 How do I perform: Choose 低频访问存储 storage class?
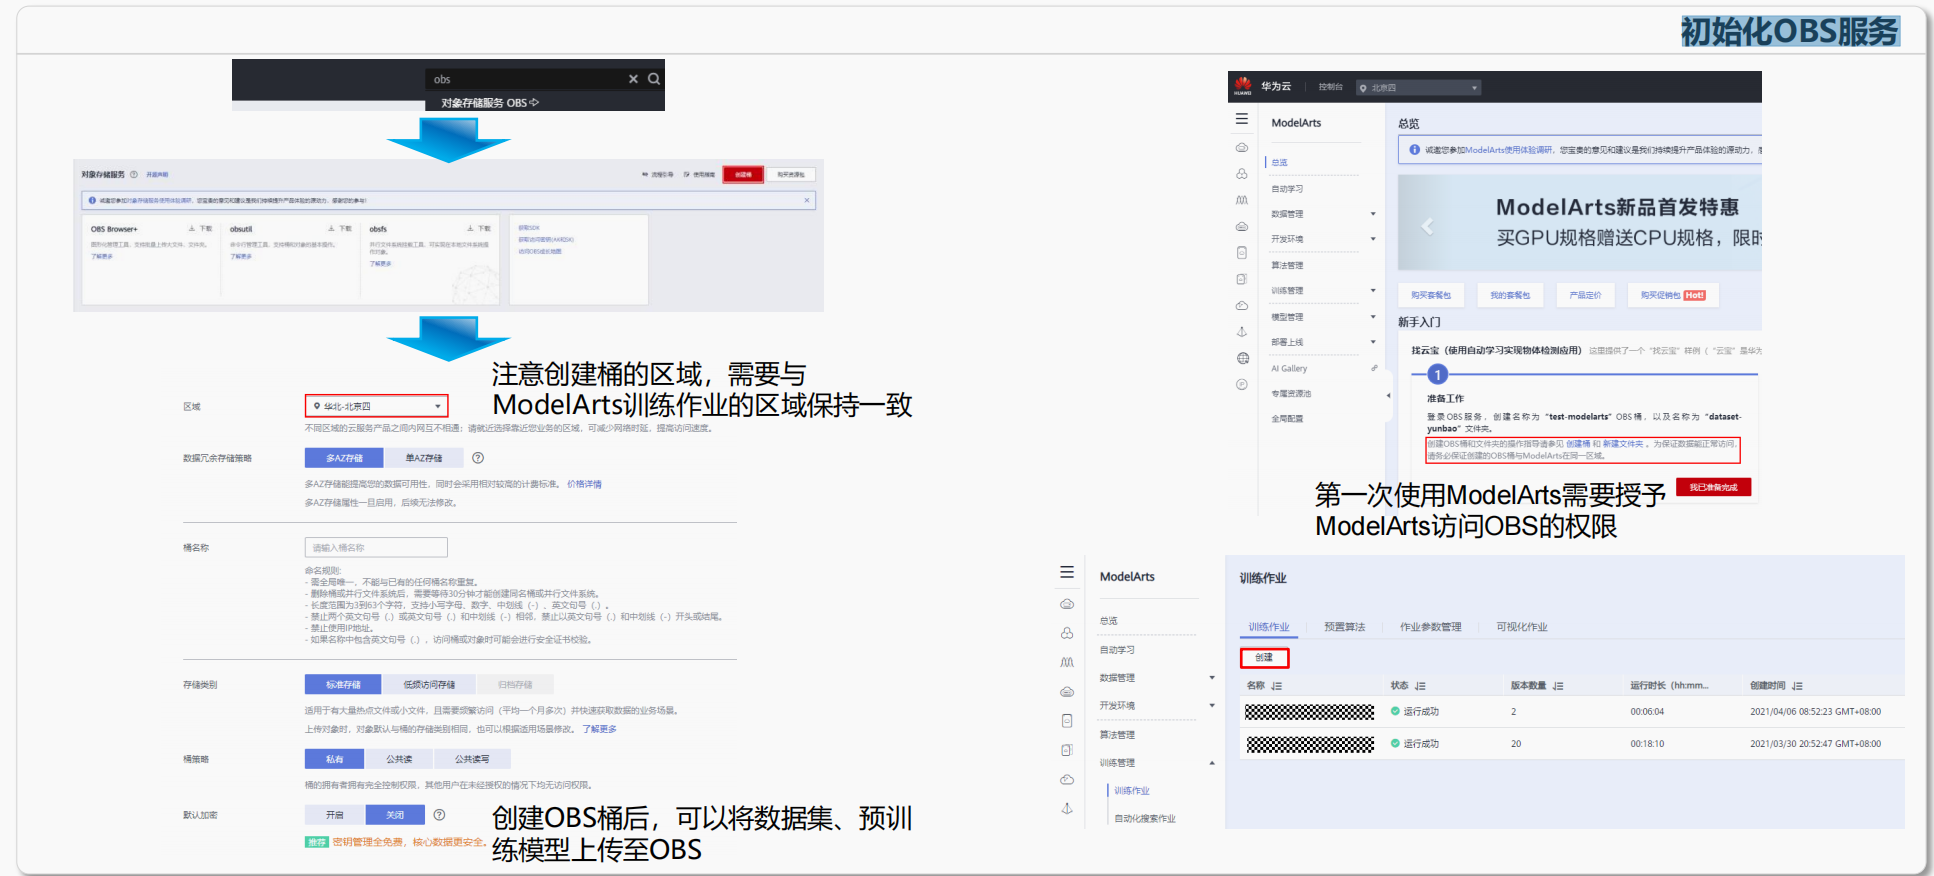point(429,685)
